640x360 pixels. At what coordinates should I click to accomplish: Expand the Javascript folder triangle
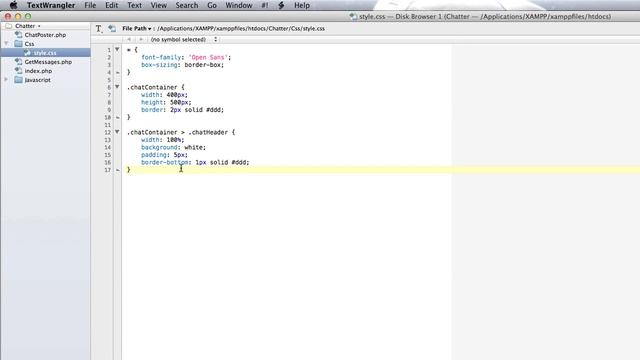[6, 80]
